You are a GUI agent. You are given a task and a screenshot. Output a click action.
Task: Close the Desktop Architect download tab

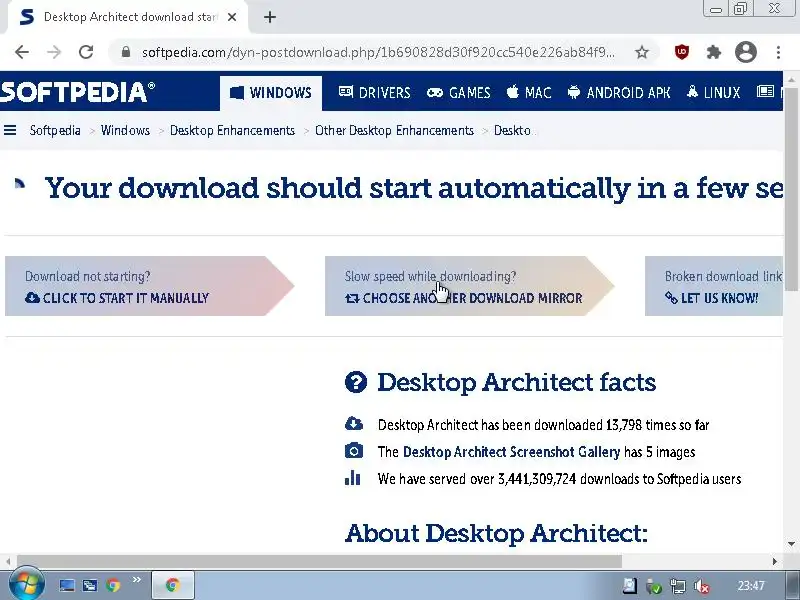(x=232, y=17)
